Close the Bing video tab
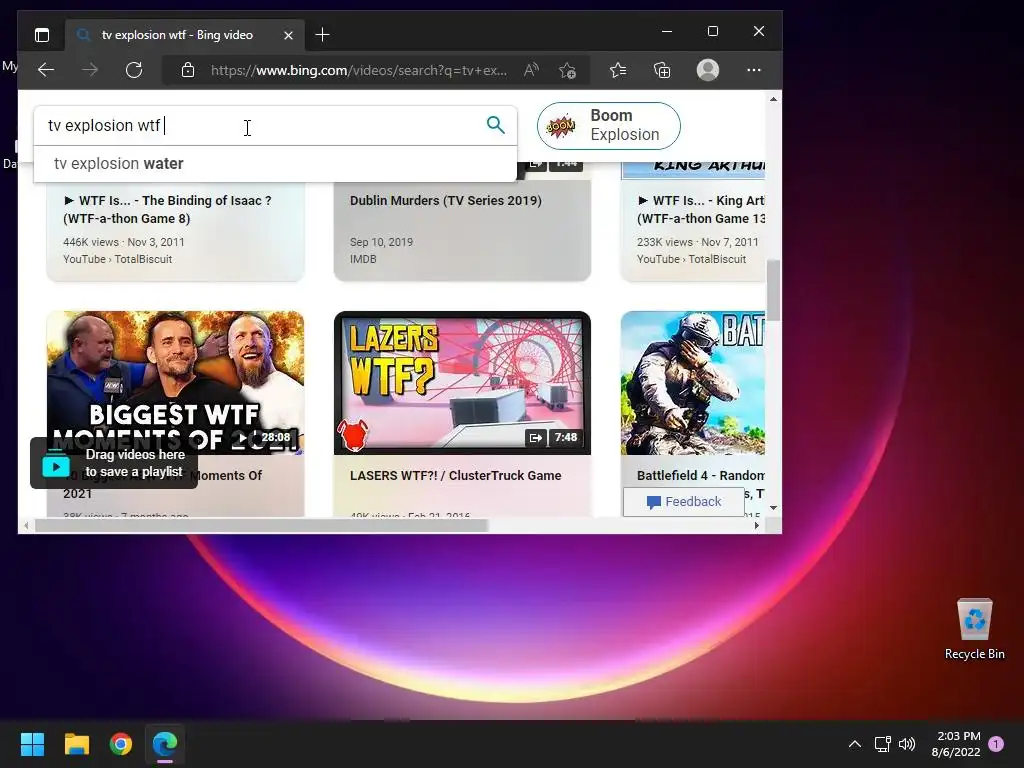1024x768 pixels. point(288,35)
